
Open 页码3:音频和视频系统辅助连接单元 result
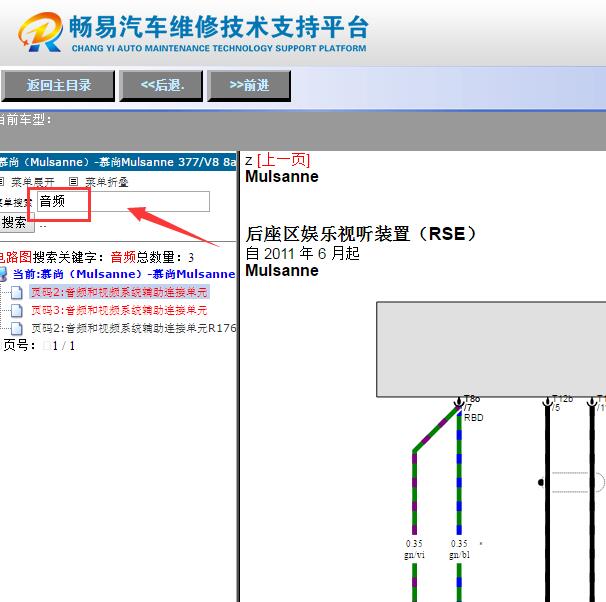click(119, 310)
